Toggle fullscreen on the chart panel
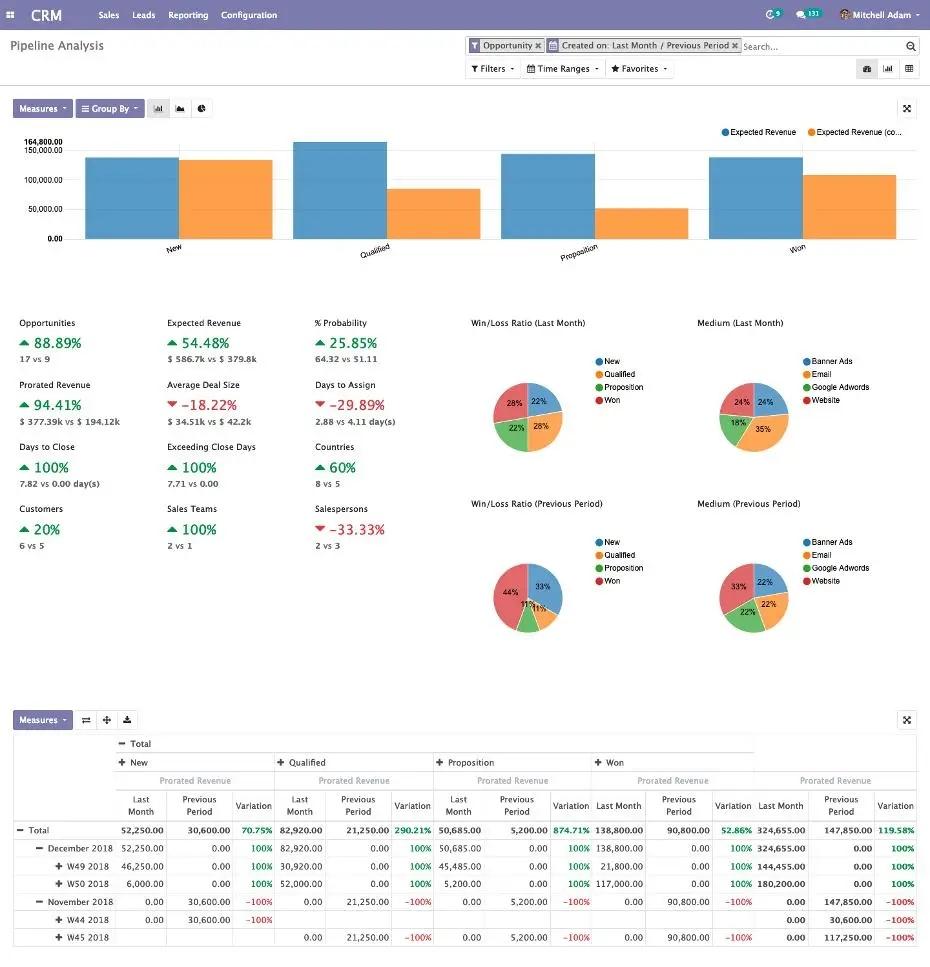930x967 pixels. (x=907, y=108)
